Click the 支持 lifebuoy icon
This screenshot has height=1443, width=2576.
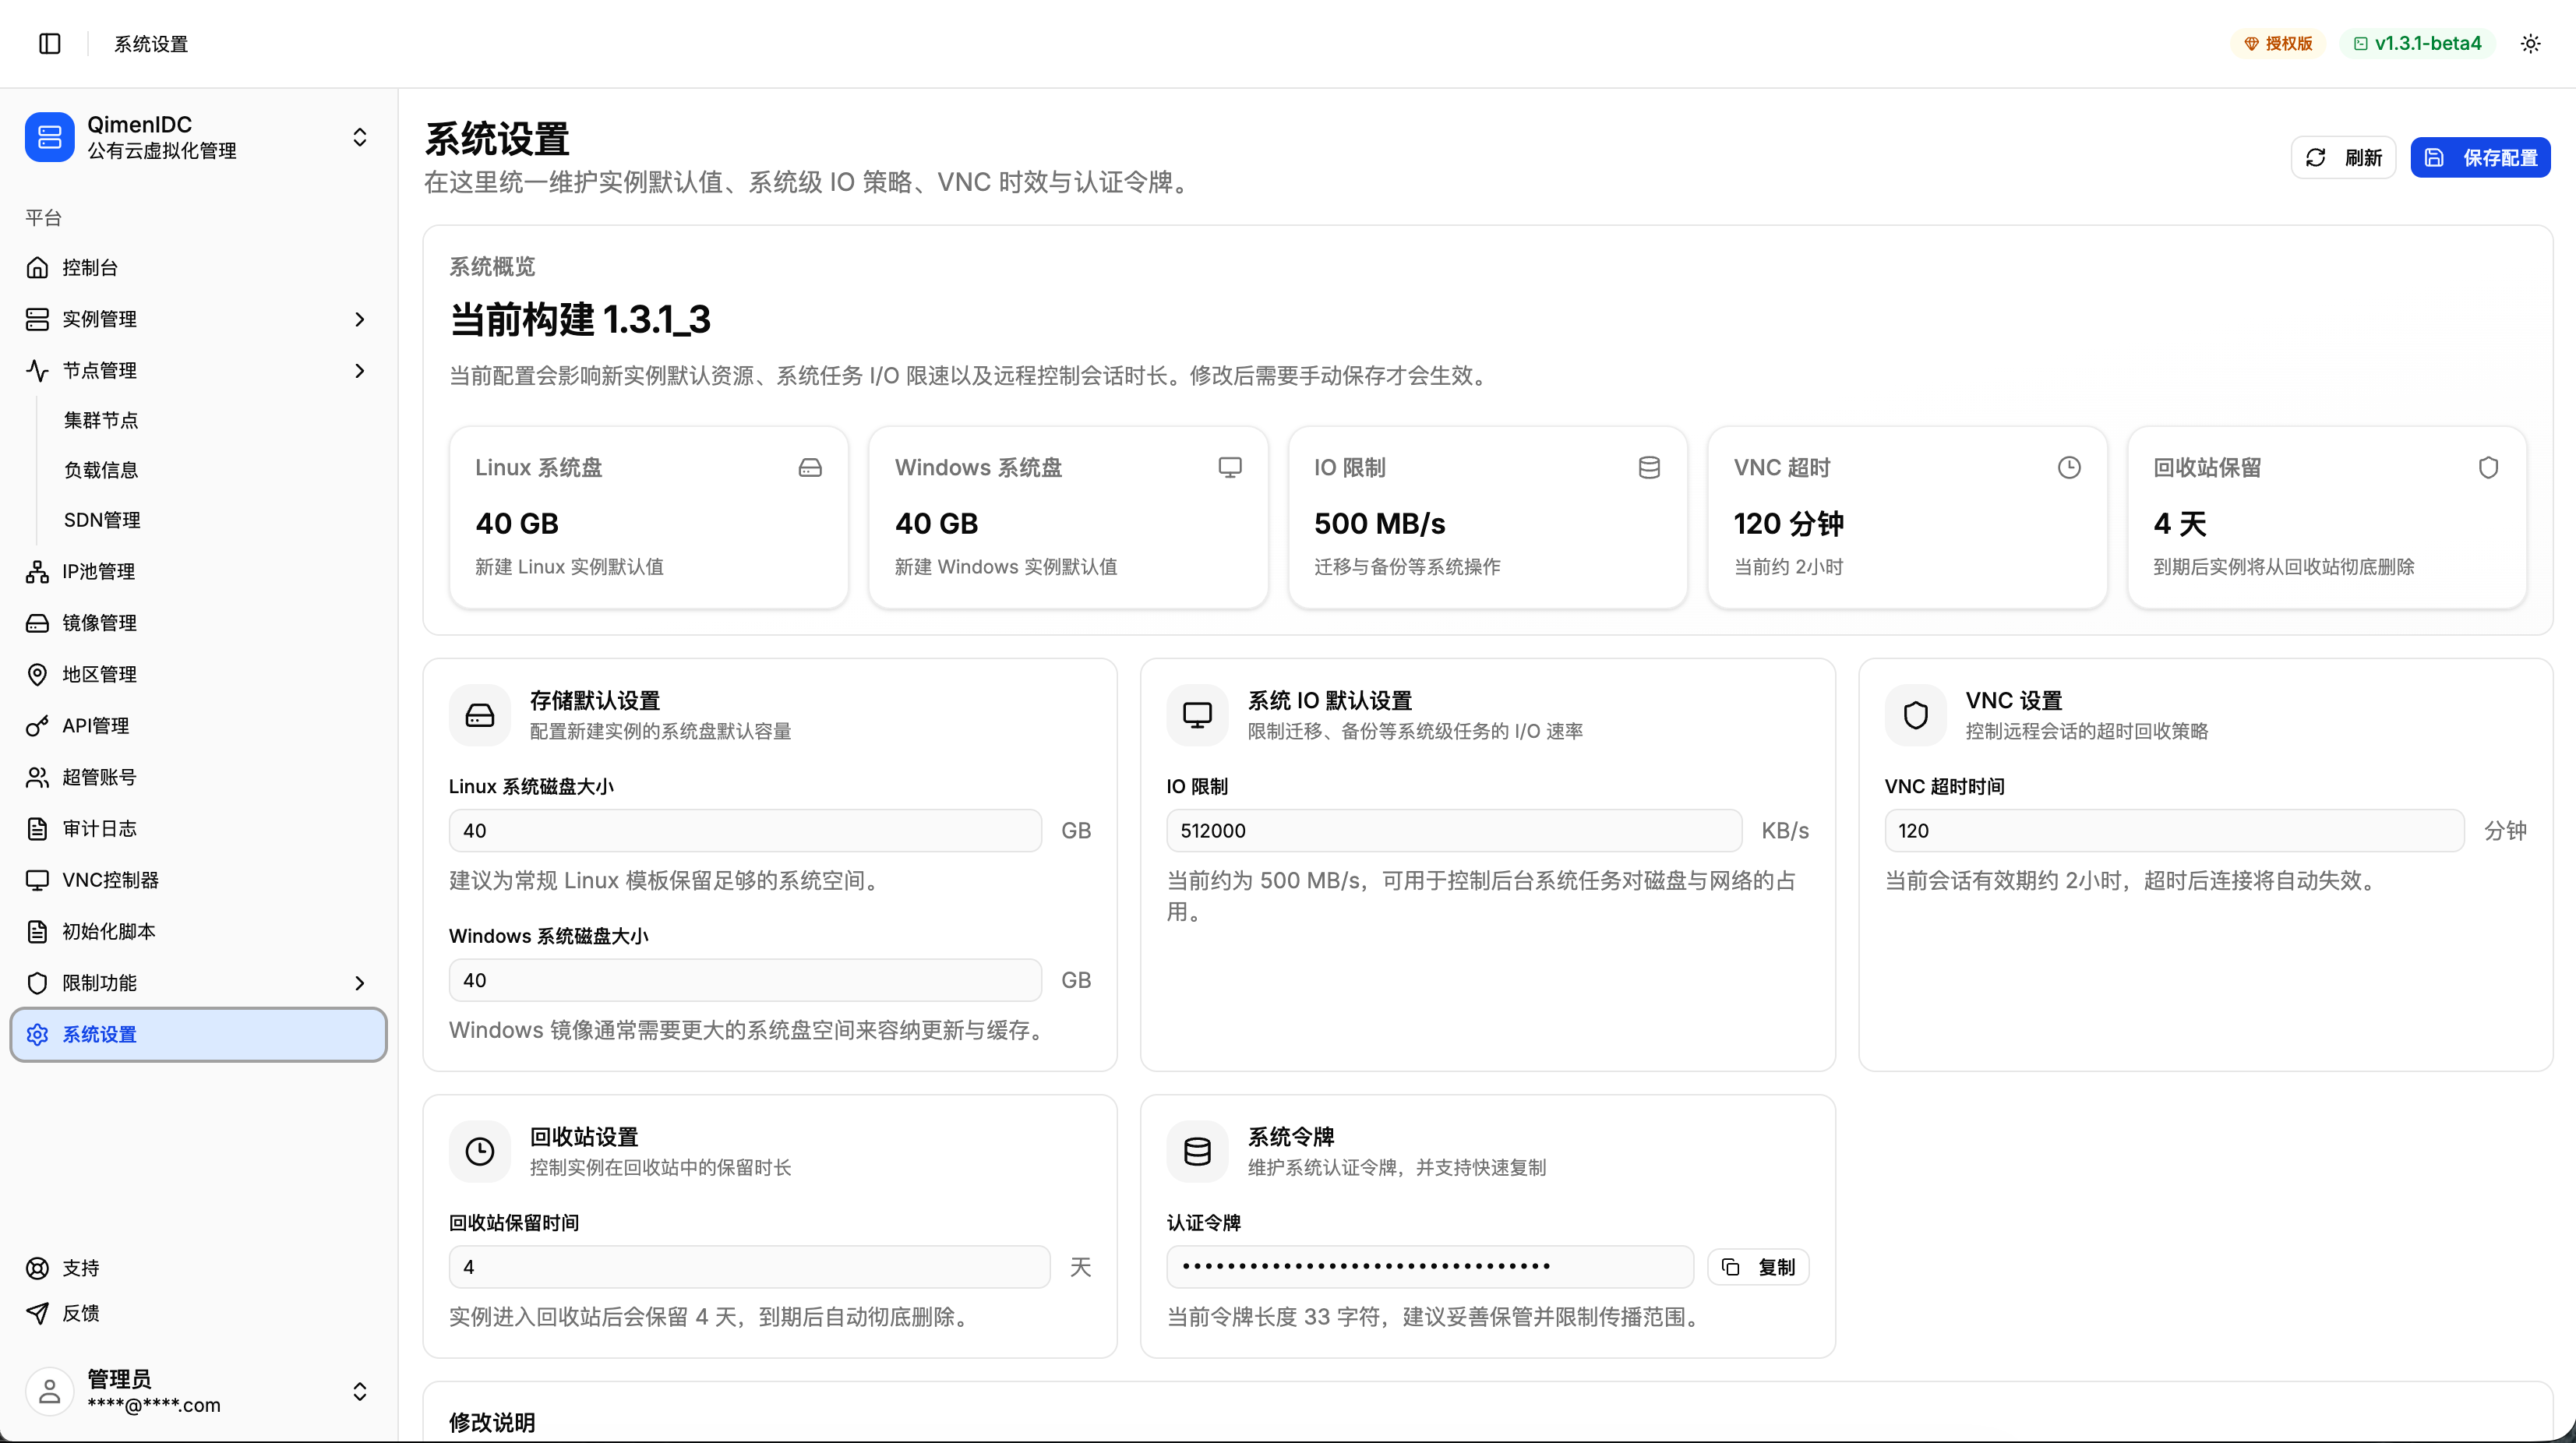tap(37, 1268)
